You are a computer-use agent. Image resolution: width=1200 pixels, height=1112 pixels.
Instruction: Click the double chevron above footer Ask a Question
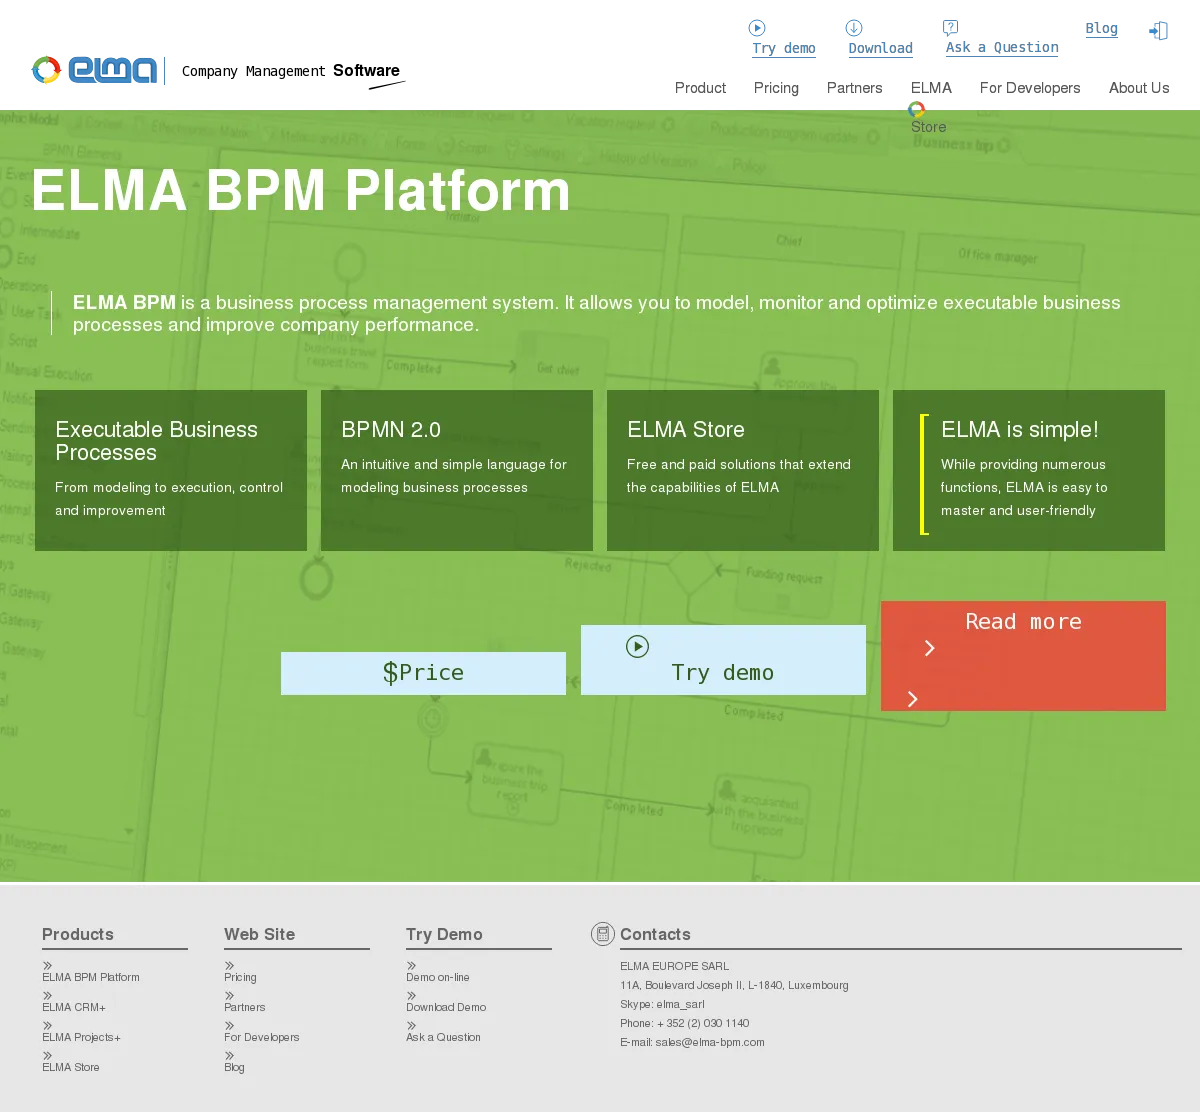pos(411,1026)
